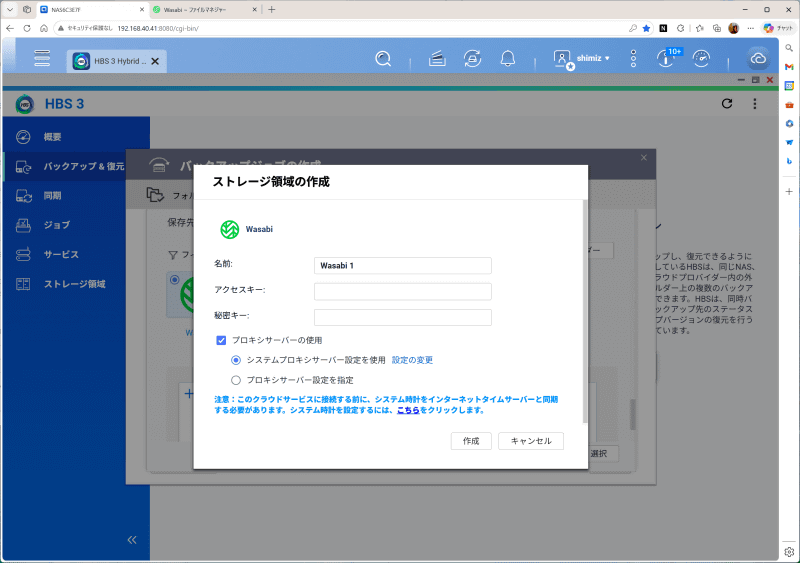Open the shimiz user account menu

[x=582, y=59]
